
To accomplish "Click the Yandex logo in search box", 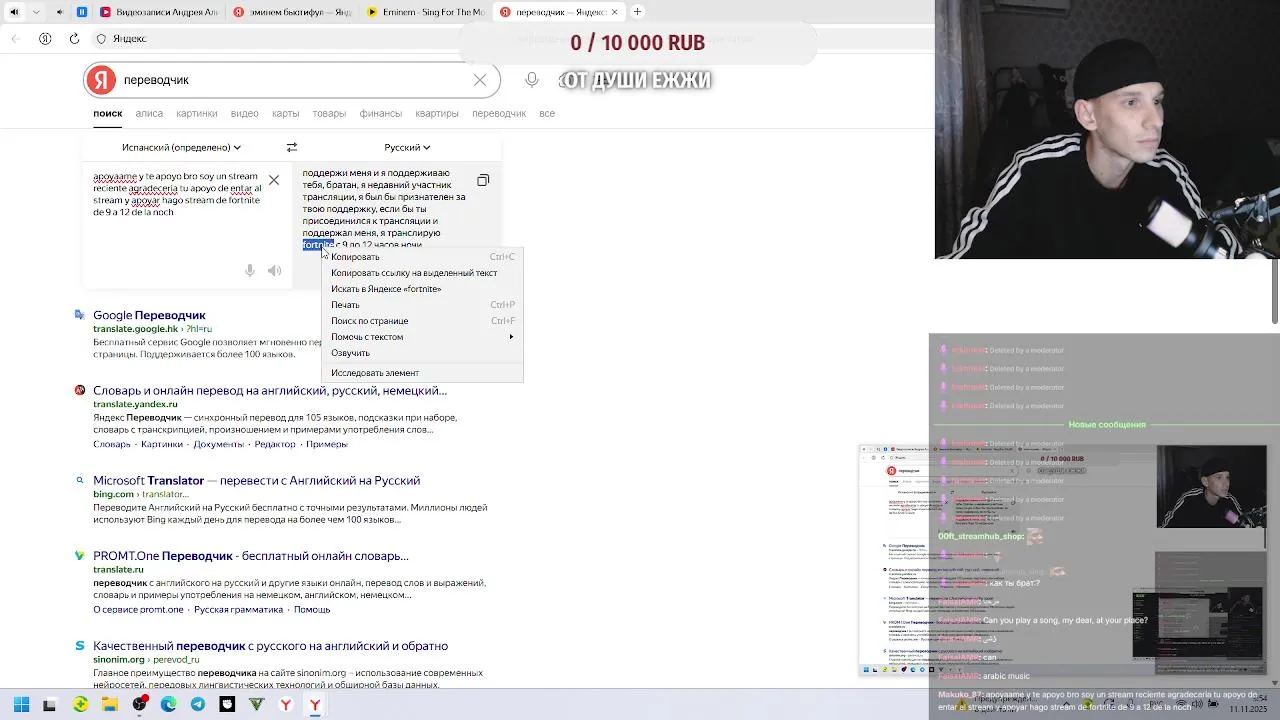I will (100, 80).
